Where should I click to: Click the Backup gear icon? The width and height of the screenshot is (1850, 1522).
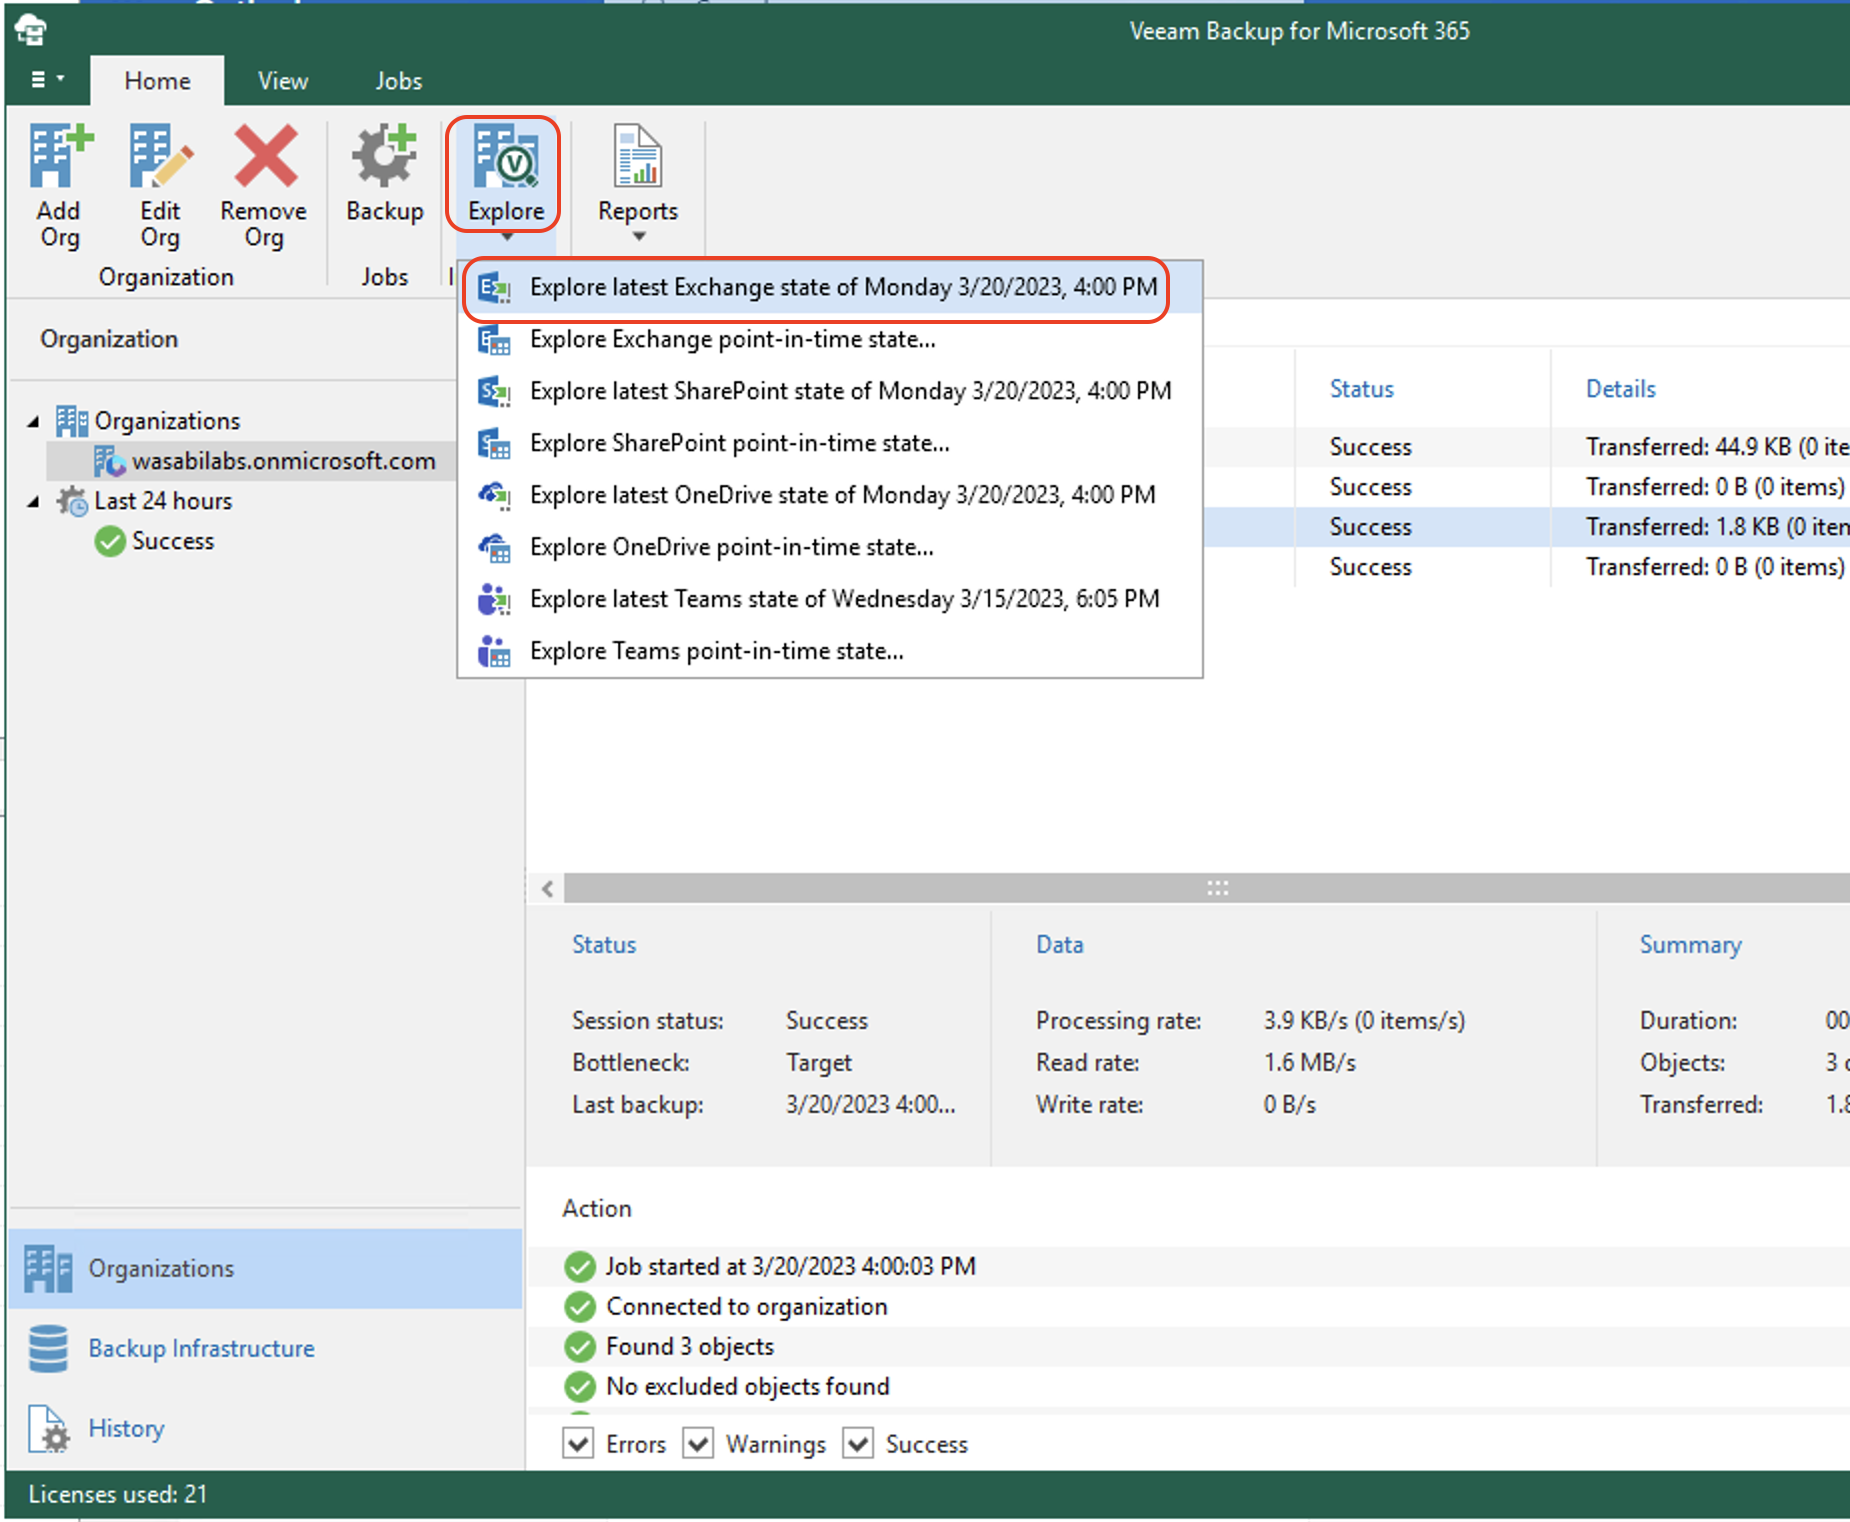[x=385, y=156]
